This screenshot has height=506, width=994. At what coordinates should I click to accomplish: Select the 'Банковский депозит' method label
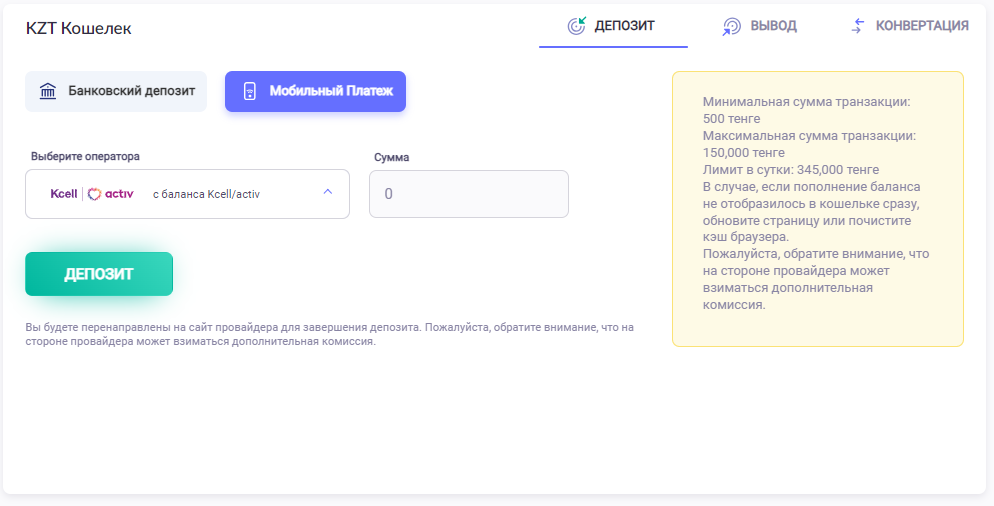point(132,92)
